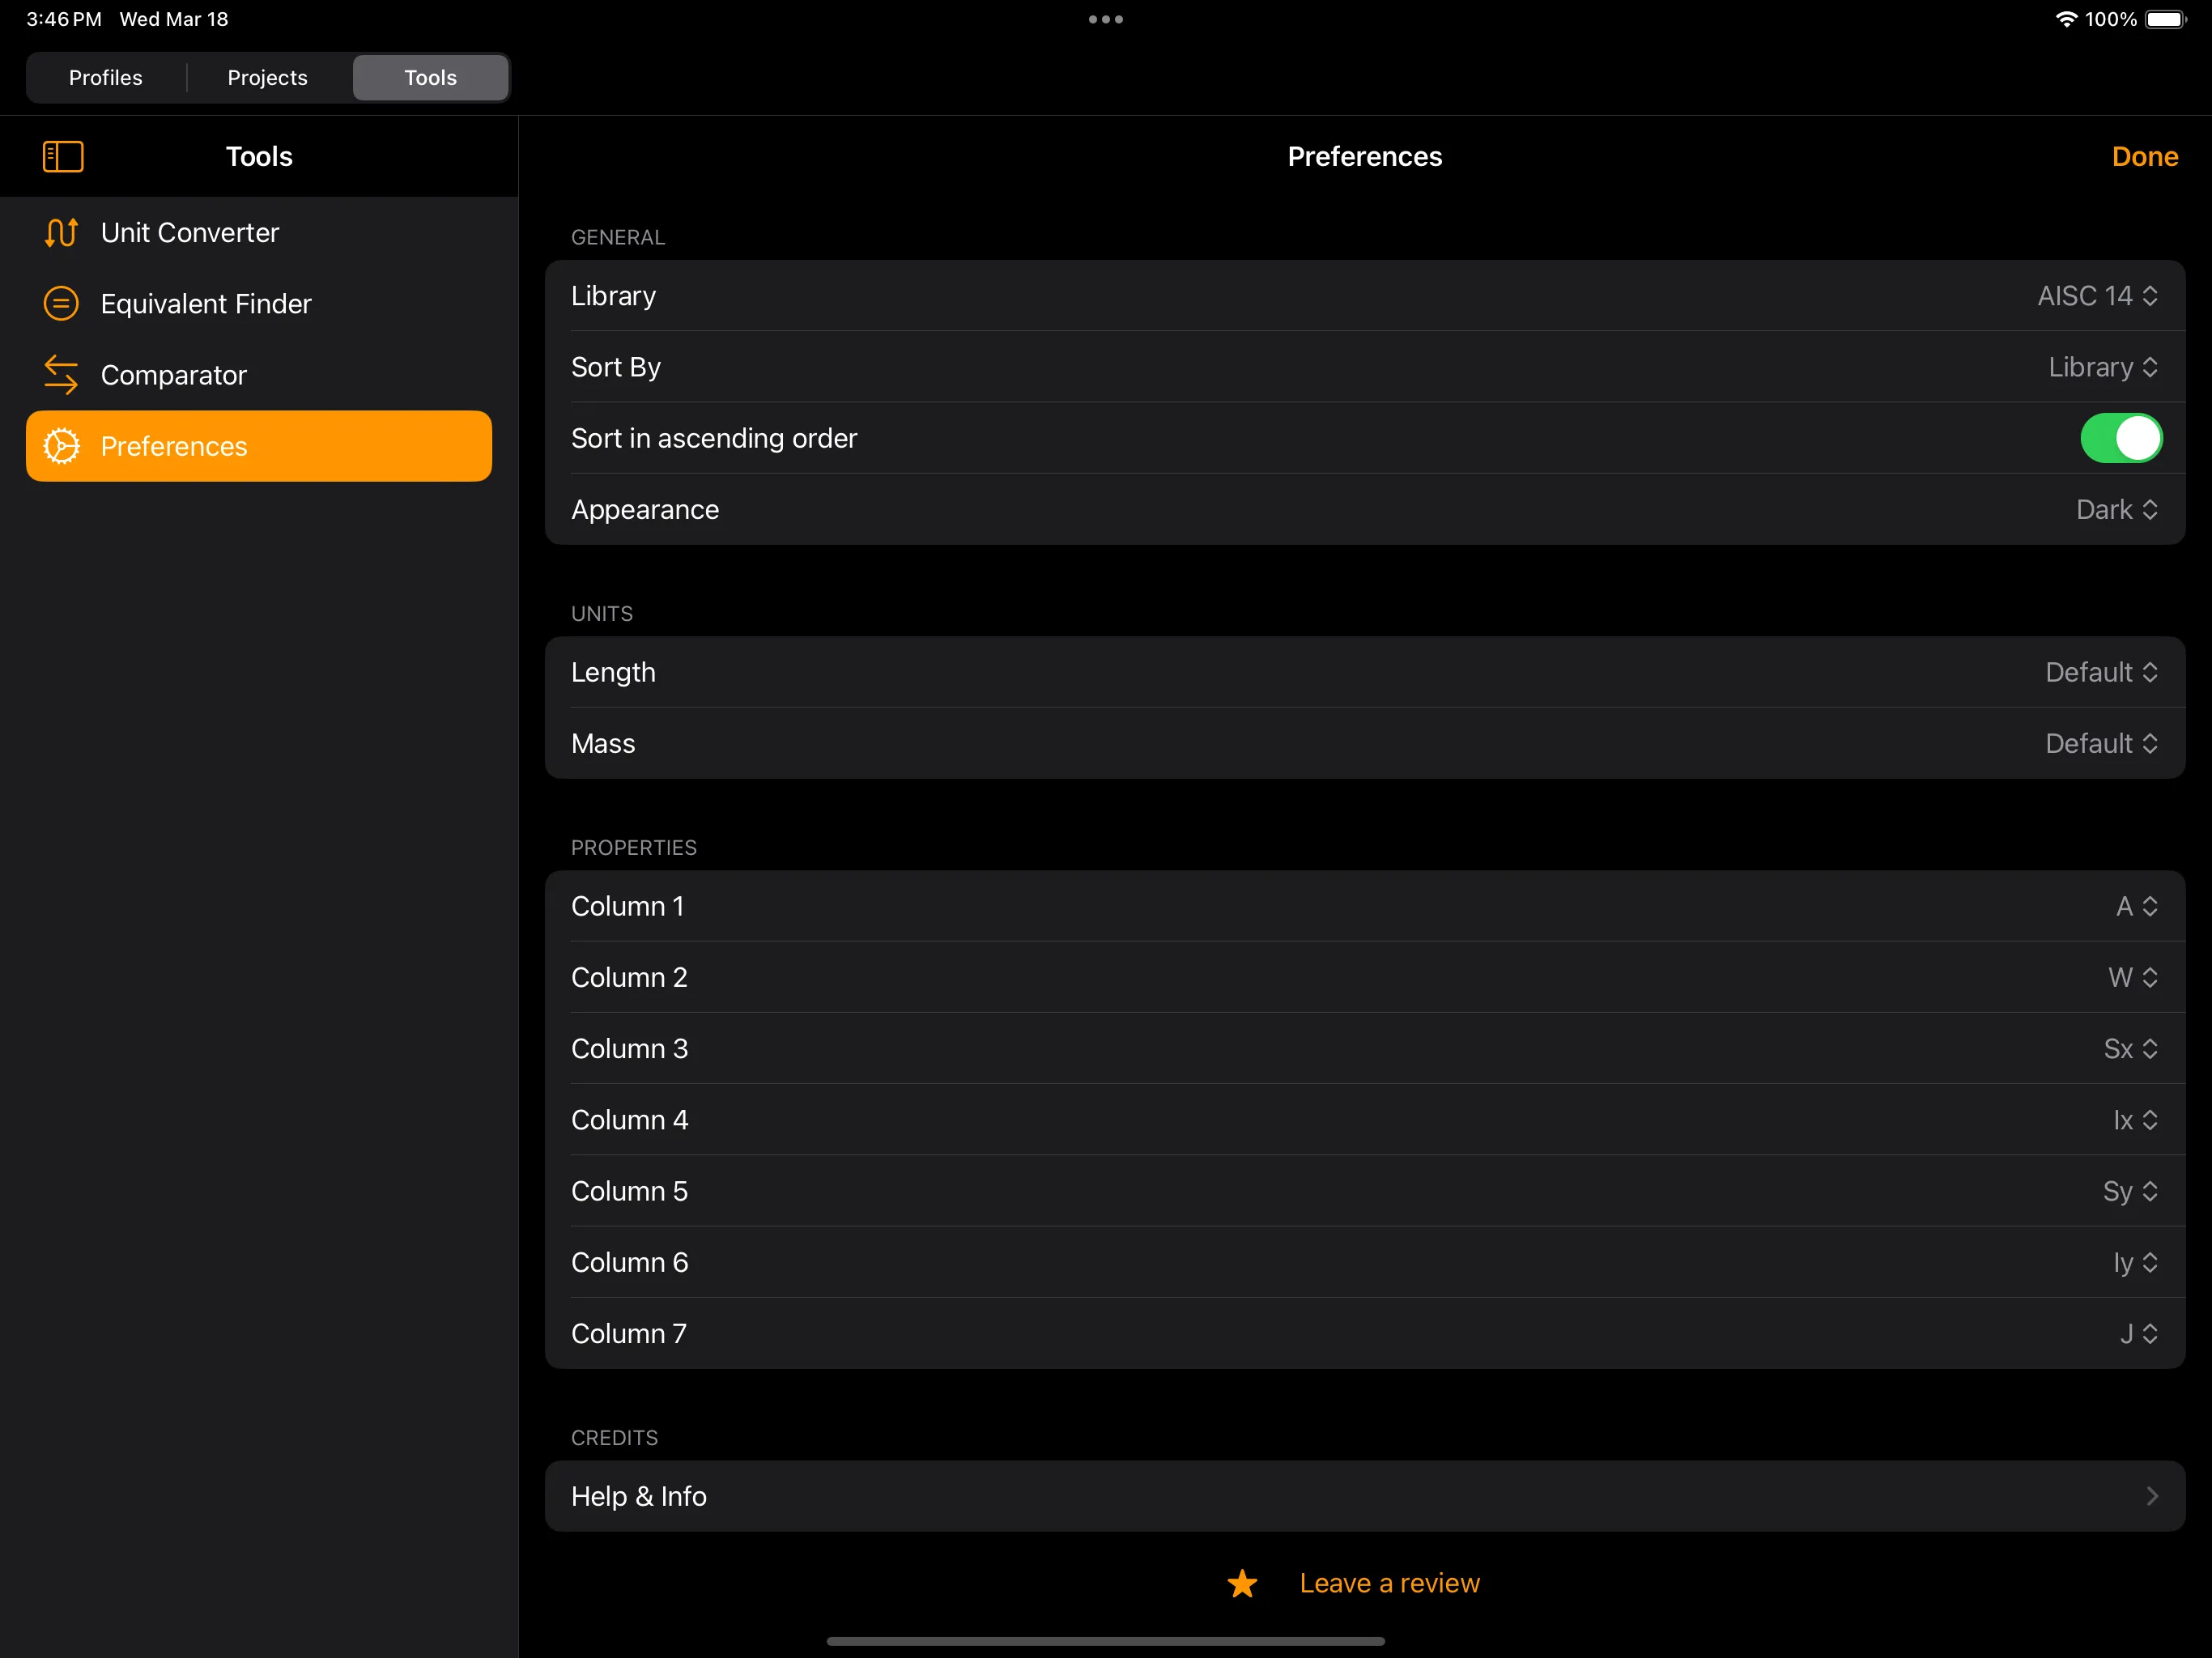
Task: Tap Done to close Preferences
Action: [2144, 156]
